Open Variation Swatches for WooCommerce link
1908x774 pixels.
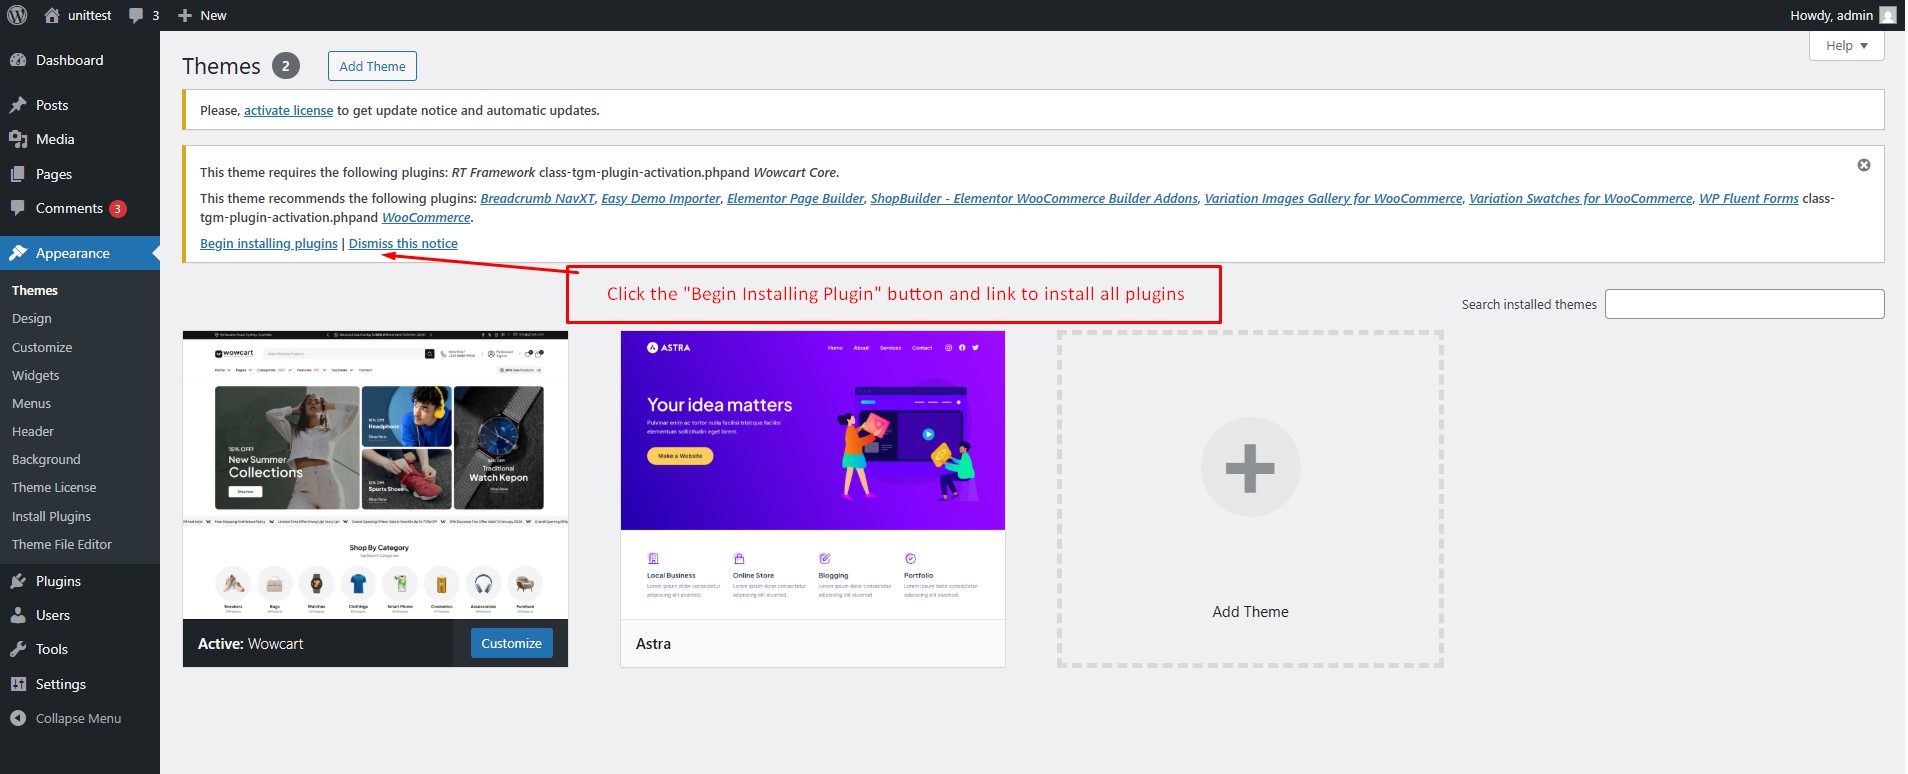(1581, 198)
